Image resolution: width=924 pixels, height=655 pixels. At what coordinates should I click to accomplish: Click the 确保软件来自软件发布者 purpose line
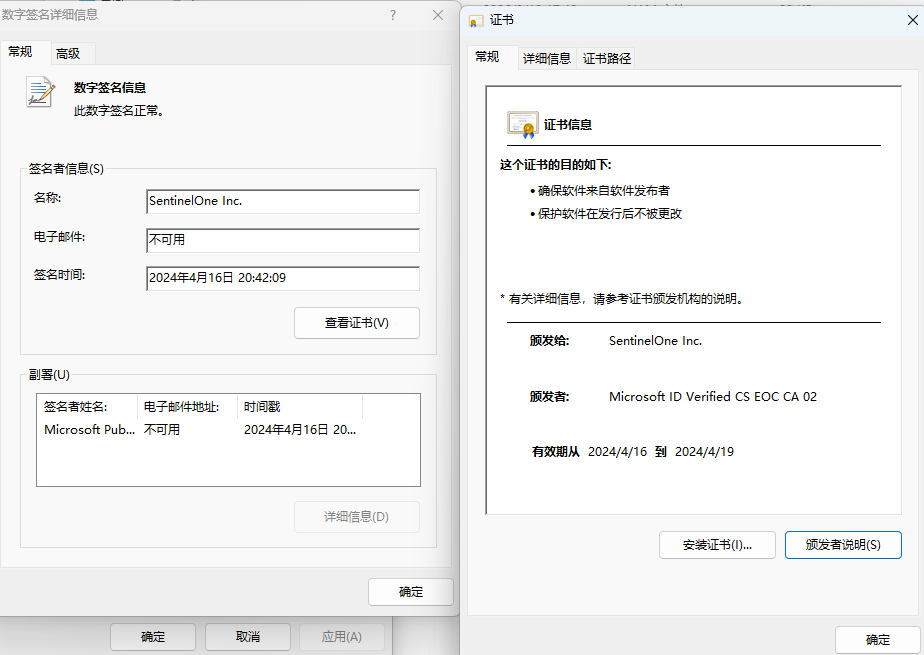click(603, 191)
